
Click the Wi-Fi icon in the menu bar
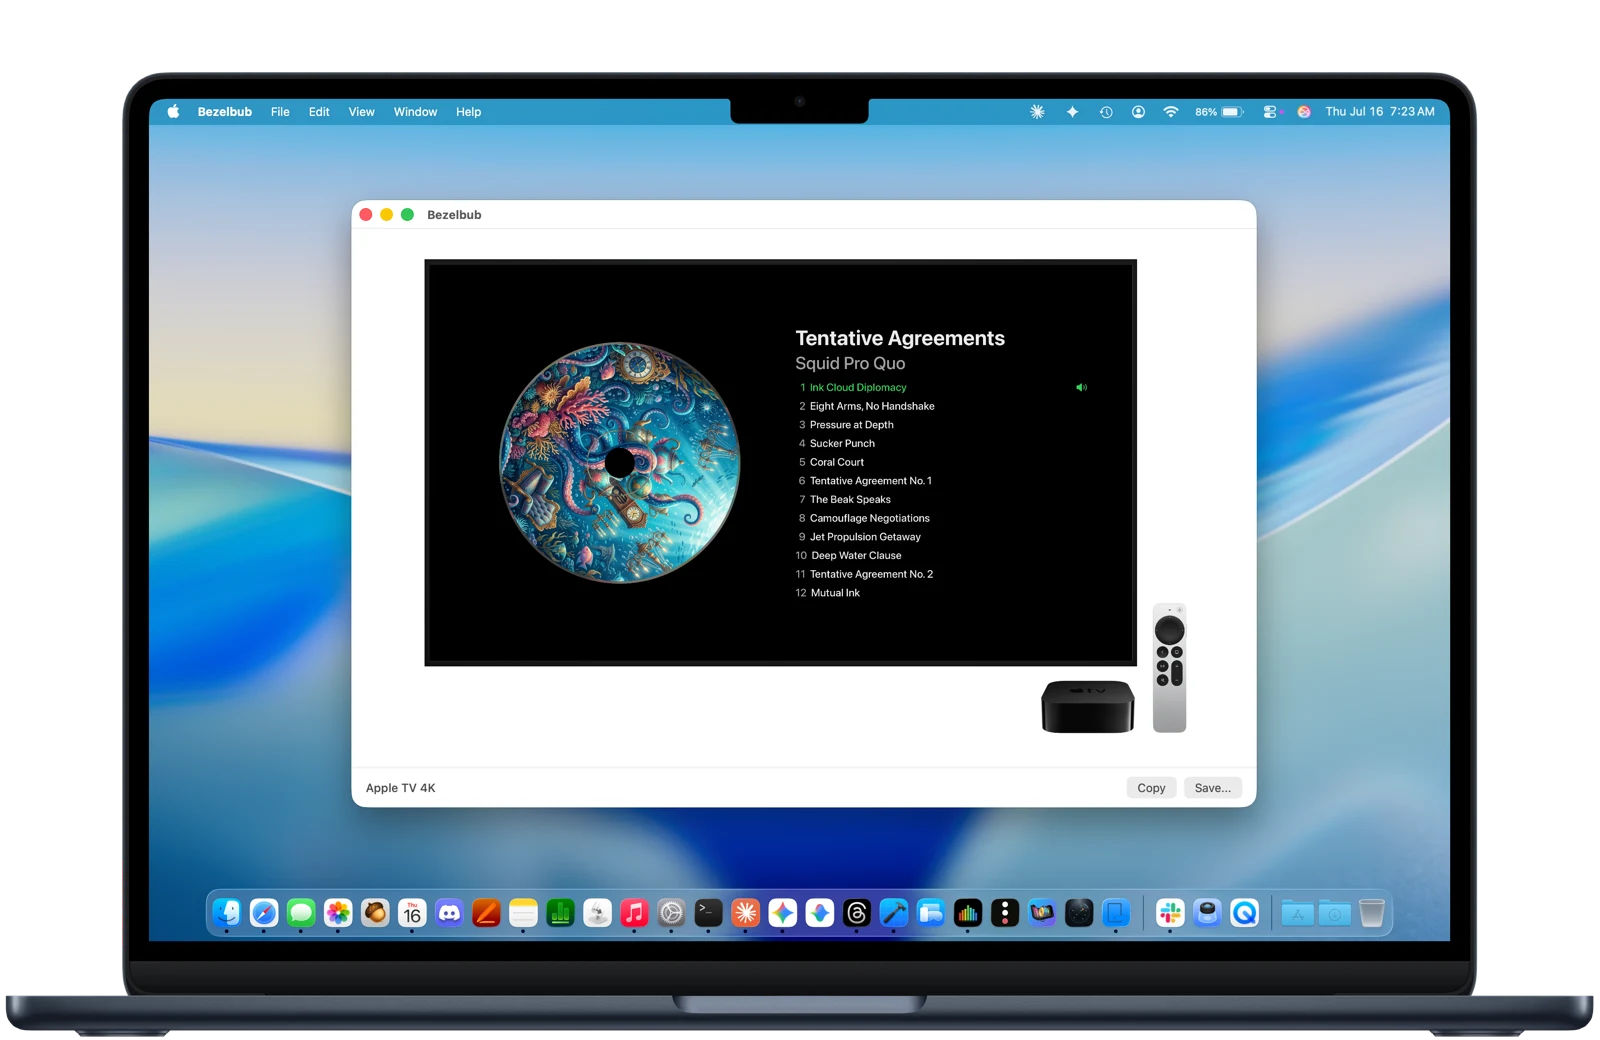pyautogui.click(x=1170, y=112)
